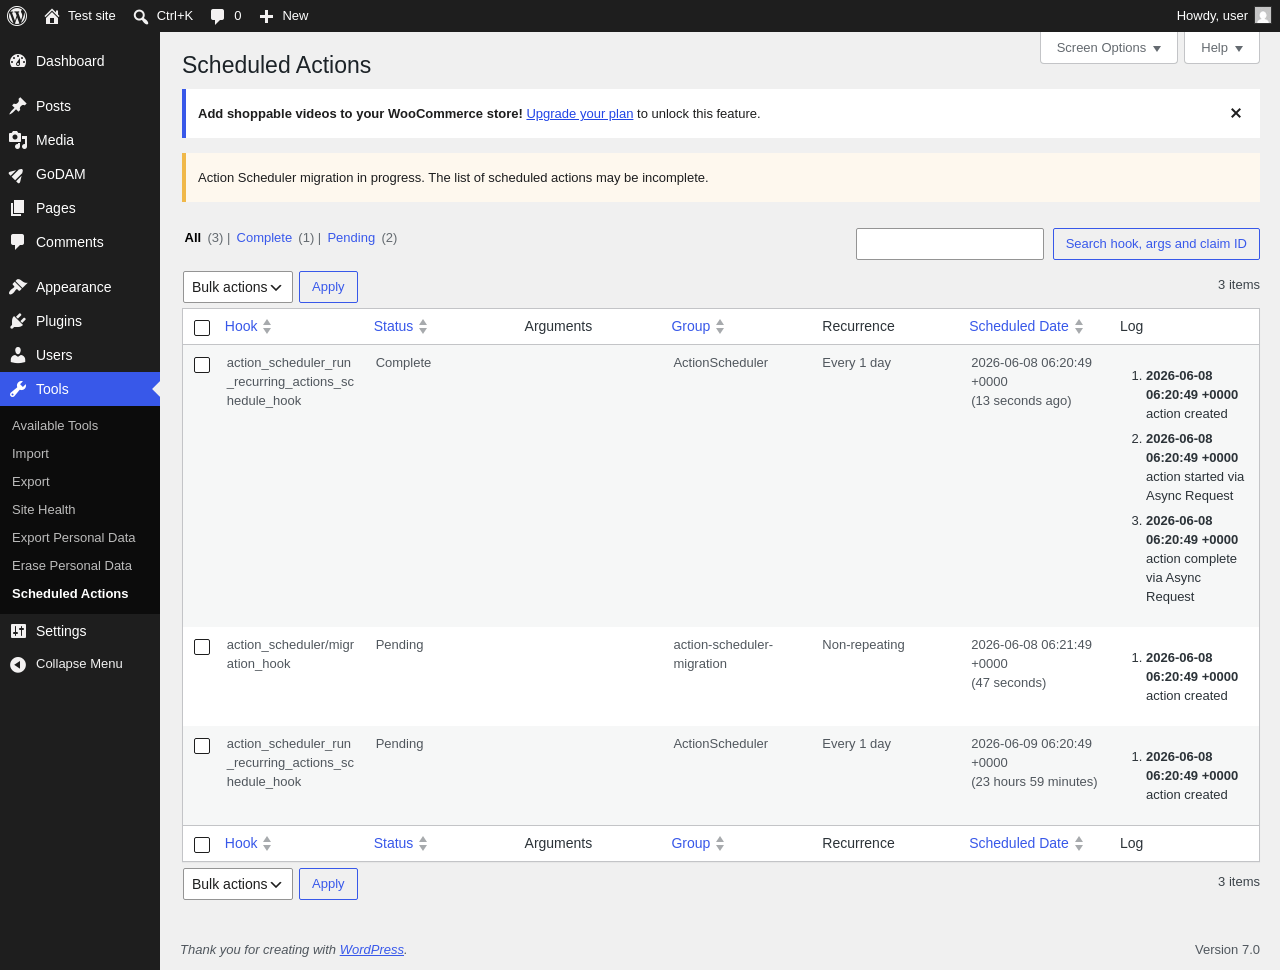Click sort arrows beside bottom Hook header
The height and width of the screenshot is (970, 1280).
[x=267, y=843]
